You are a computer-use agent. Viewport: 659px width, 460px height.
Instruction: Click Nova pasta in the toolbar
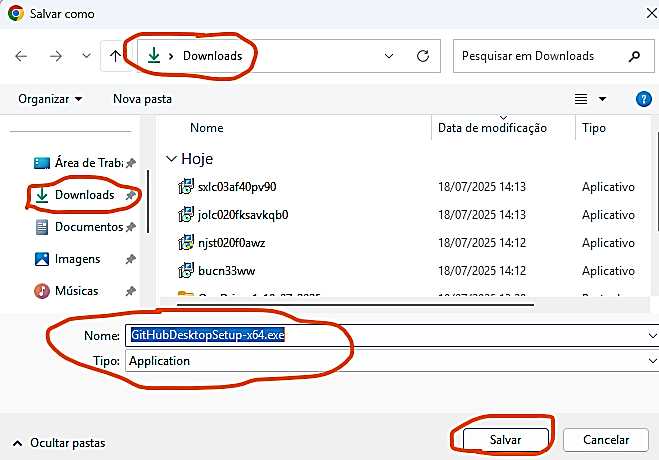coord(142,99)
